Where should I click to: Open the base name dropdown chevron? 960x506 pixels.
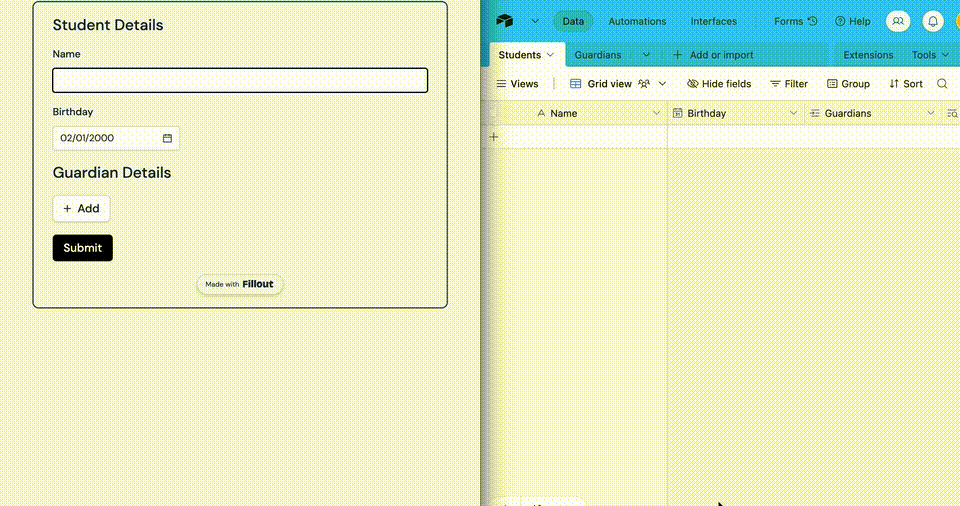pyautogui.click(x=535, y=21)
